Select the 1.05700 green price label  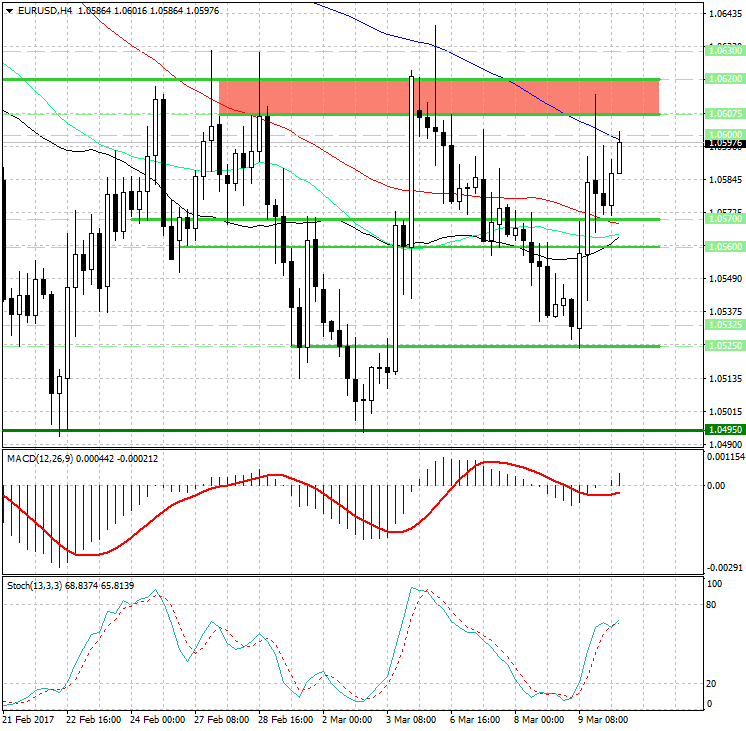coord(725,218)
